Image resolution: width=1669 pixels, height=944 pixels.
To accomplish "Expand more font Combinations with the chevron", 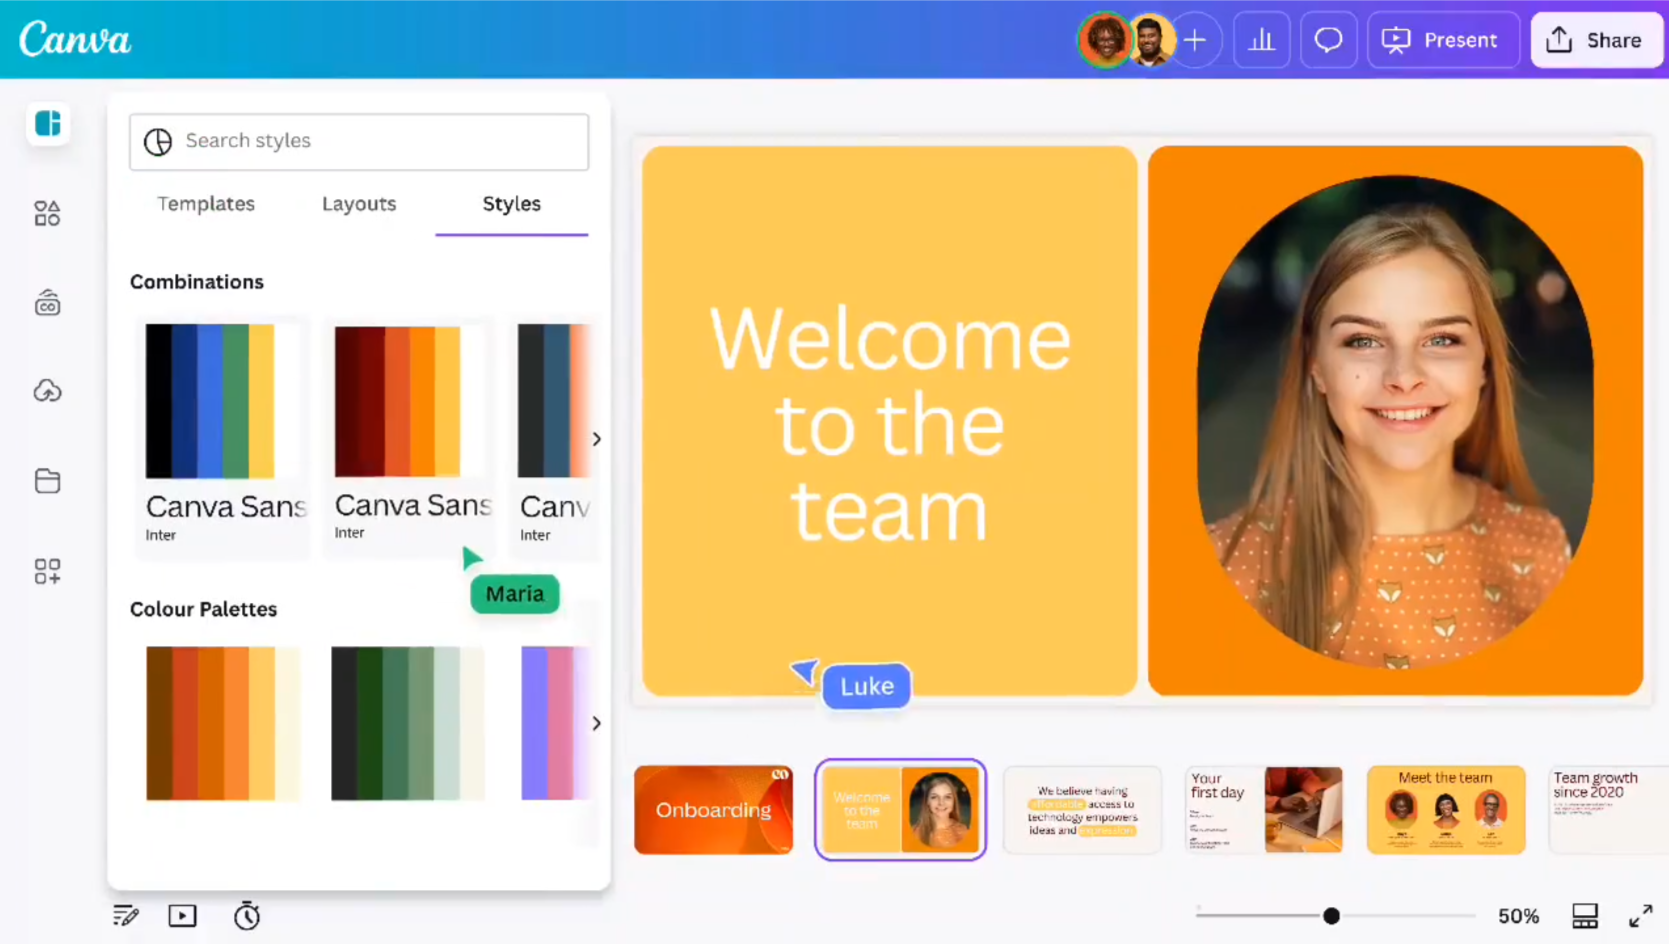I will (x=596, y=438).
